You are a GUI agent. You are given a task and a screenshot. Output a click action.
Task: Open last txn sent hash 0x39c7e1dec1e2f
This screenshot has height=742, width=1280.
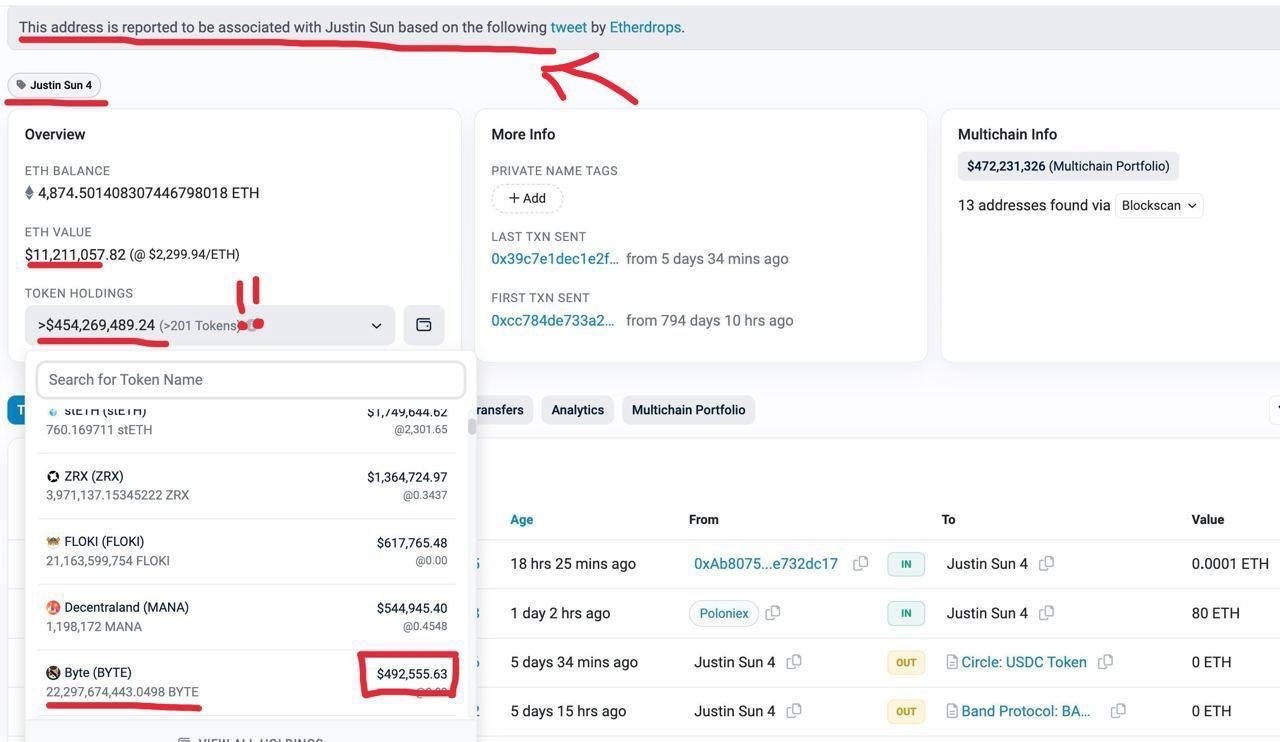[x=554, y=259]
